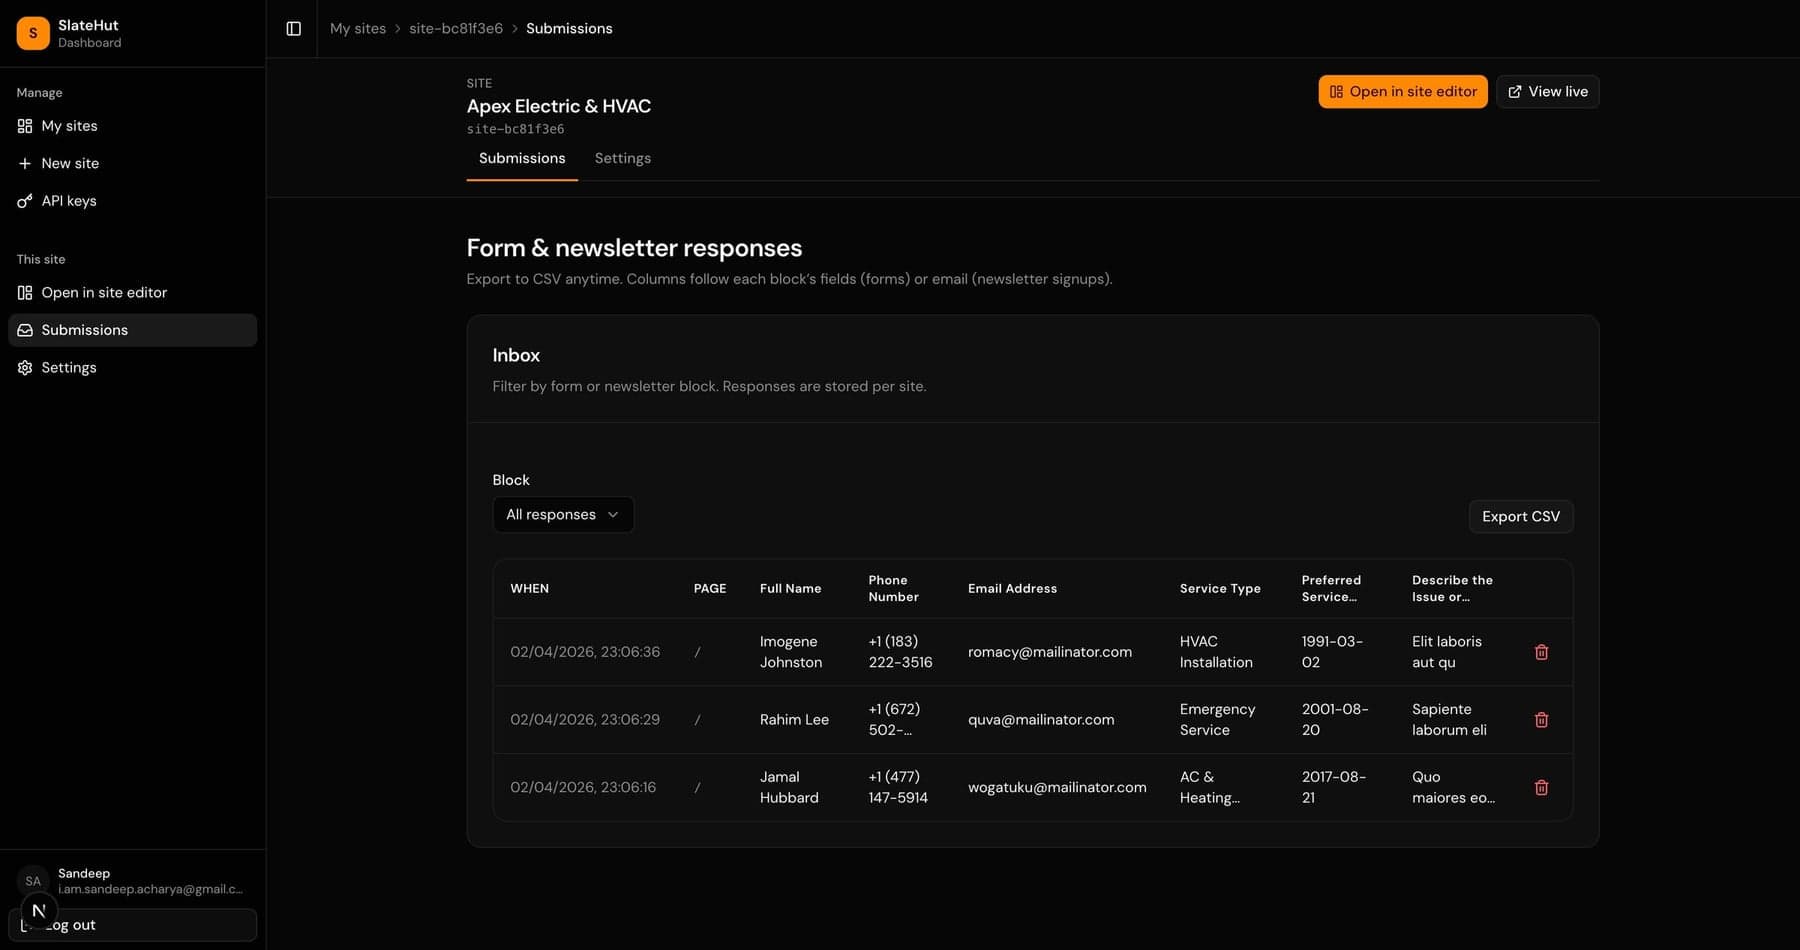Click the 2017-08-21 date cell

(1333, 788)
